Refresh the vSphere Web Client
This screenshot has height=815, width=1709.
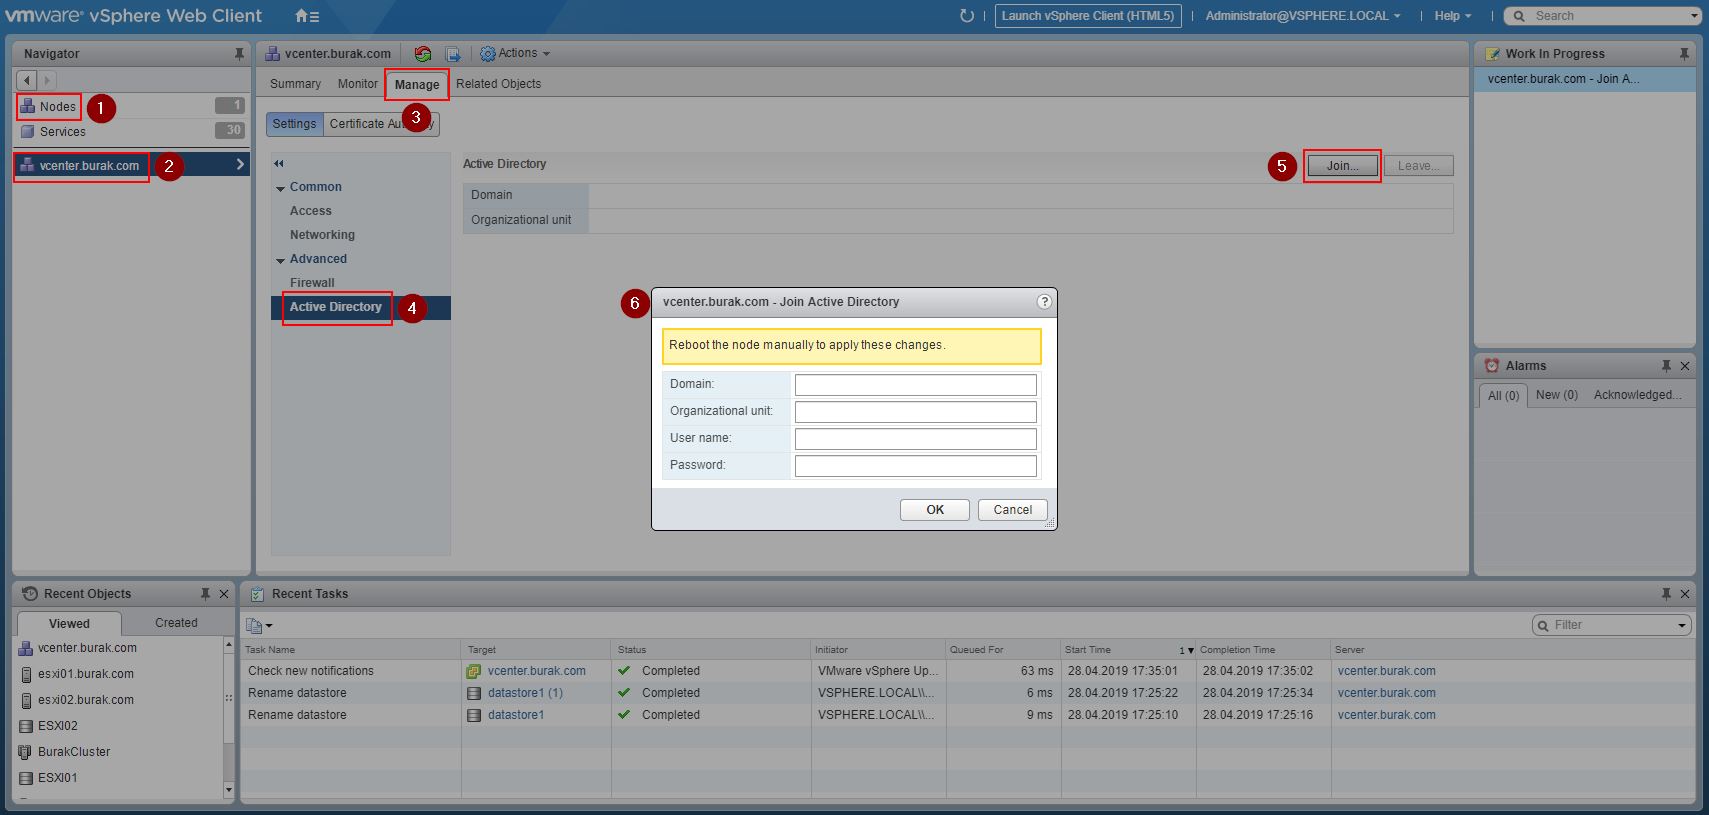pos(966,16)
